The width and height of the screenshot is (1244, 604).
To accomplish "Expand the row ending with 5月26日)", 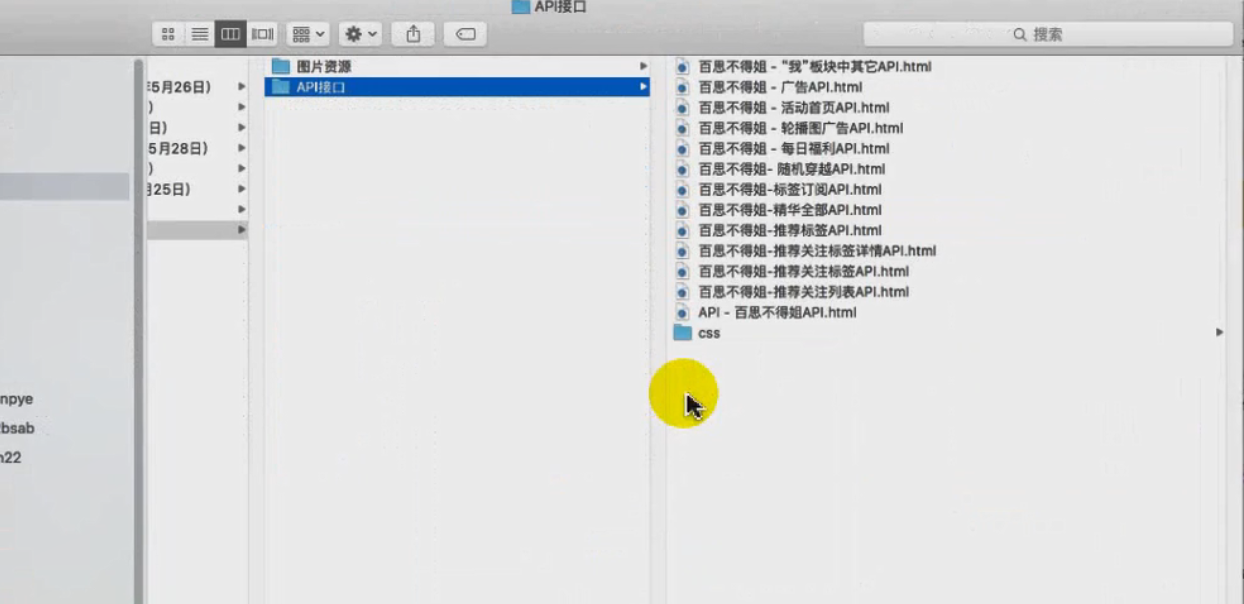I will point(241,87).
